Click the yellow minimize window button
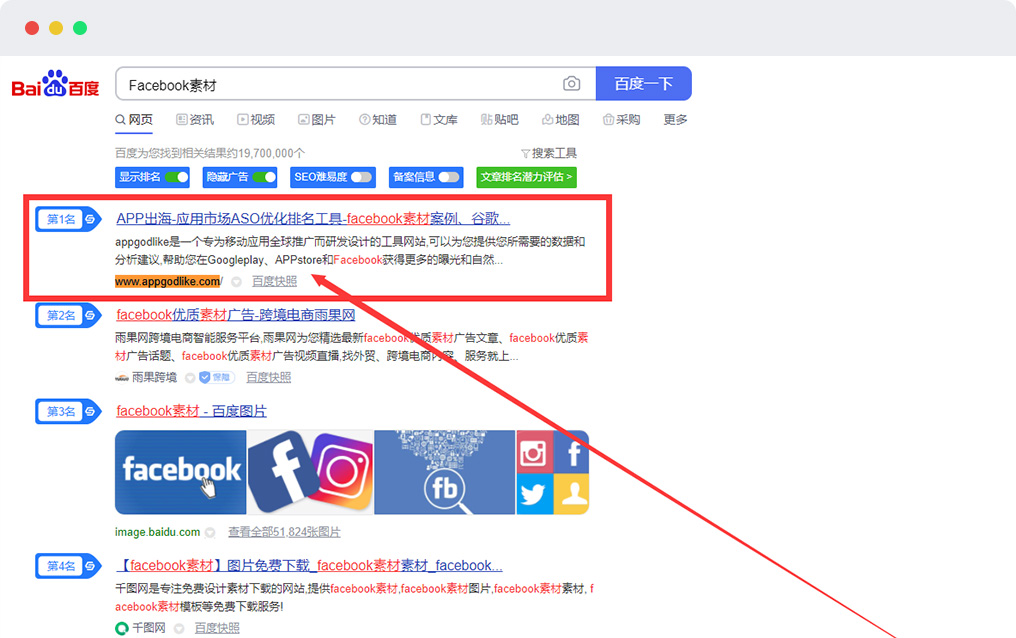1016x638 pixels. [56, 28]
